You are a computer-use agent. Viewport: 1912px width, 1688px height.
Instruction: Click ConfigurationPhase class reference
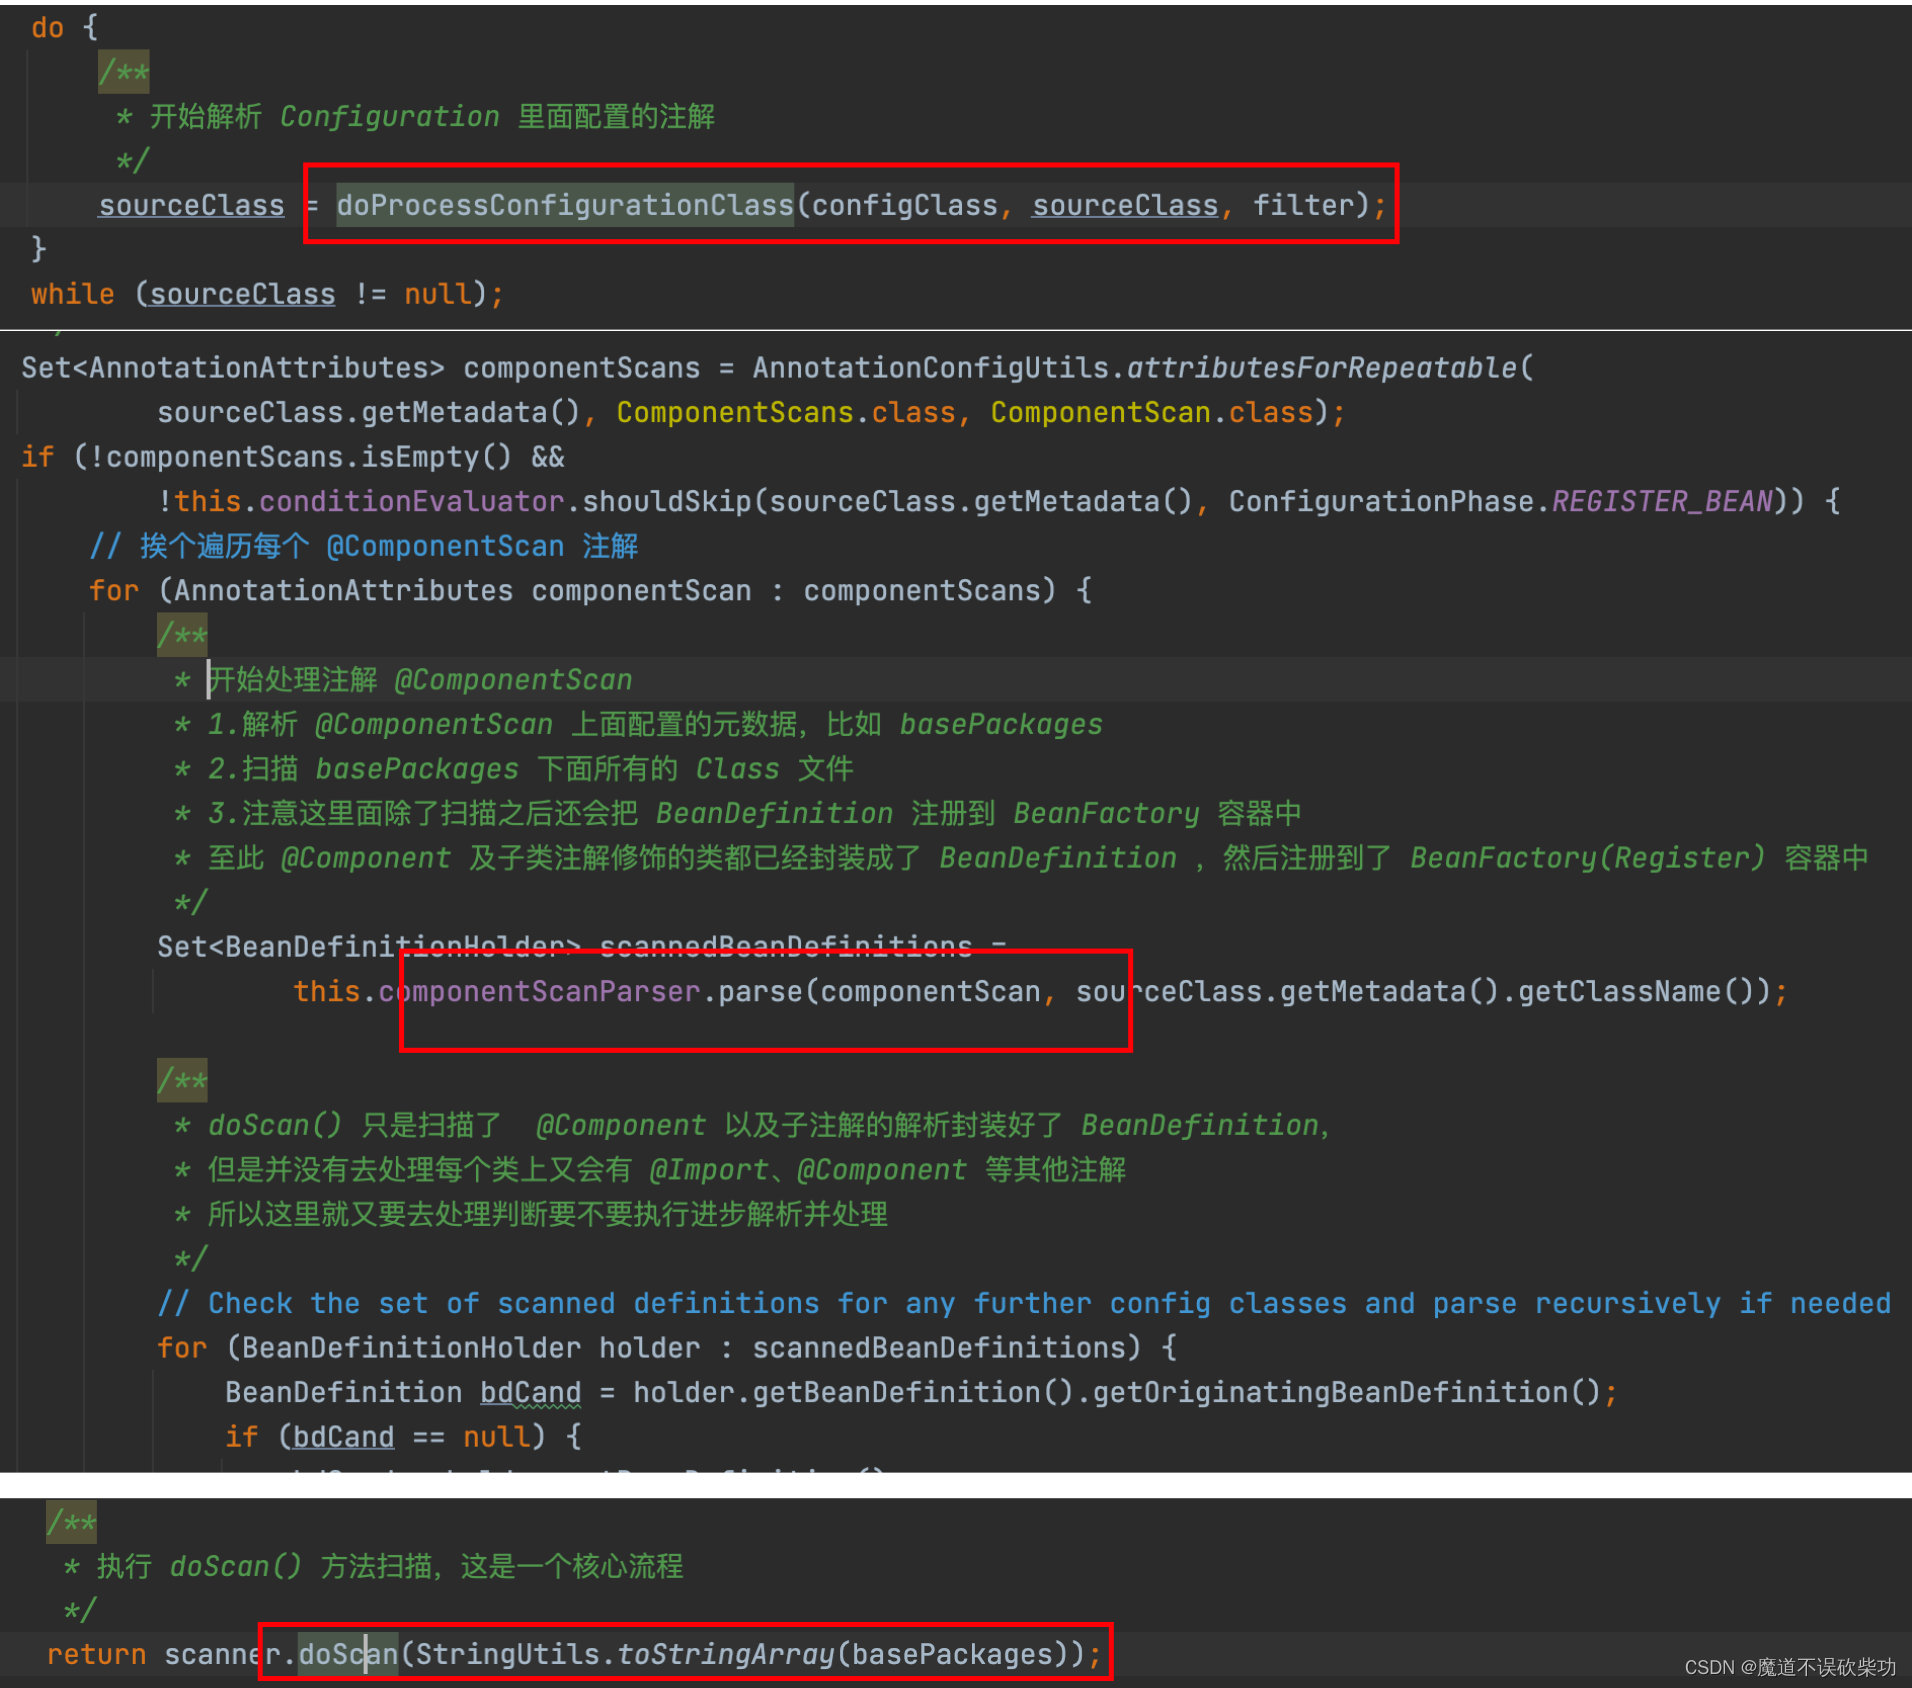pyautogui.click(x=1381, y=501)
